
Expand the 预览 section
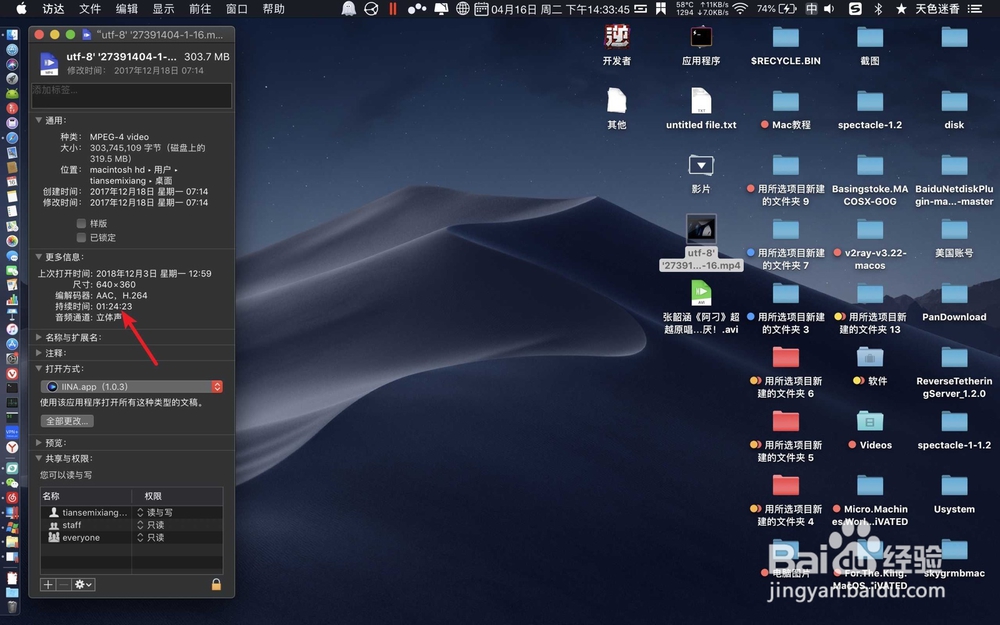pyautogui.click(x=39, y=443)
